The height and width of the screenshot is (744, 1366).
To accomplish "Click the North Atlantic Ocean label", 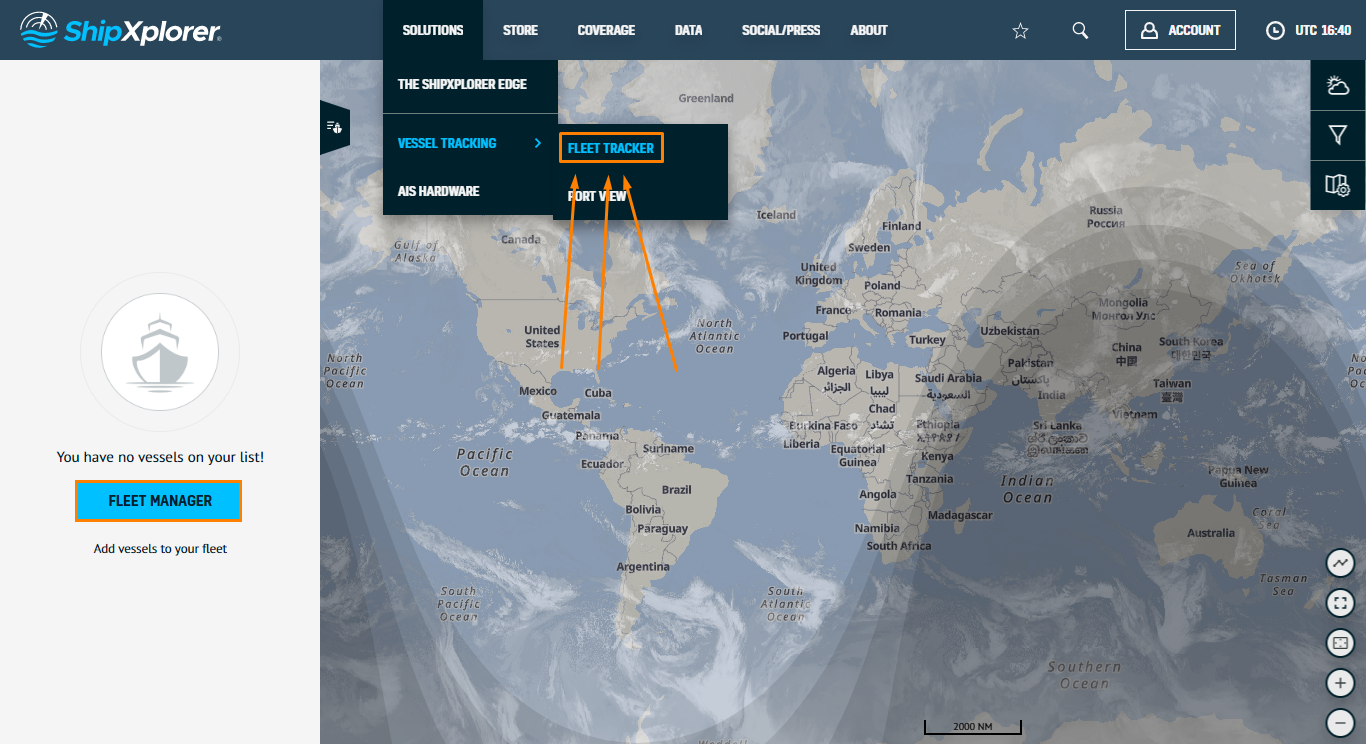I will pyautogui.click(x=715, y=336).
